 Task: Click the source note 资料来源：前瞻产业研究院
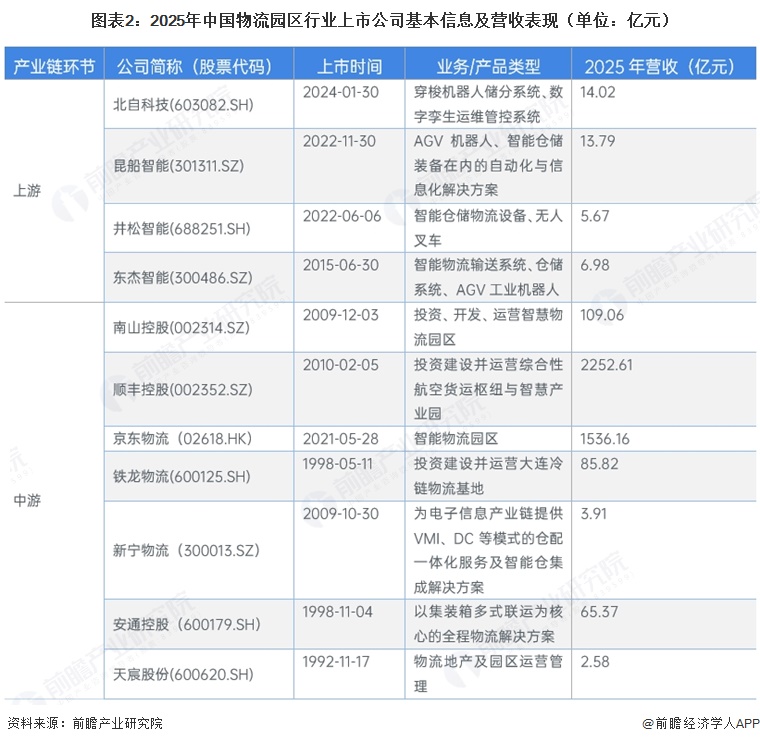[x=85, y=723]
